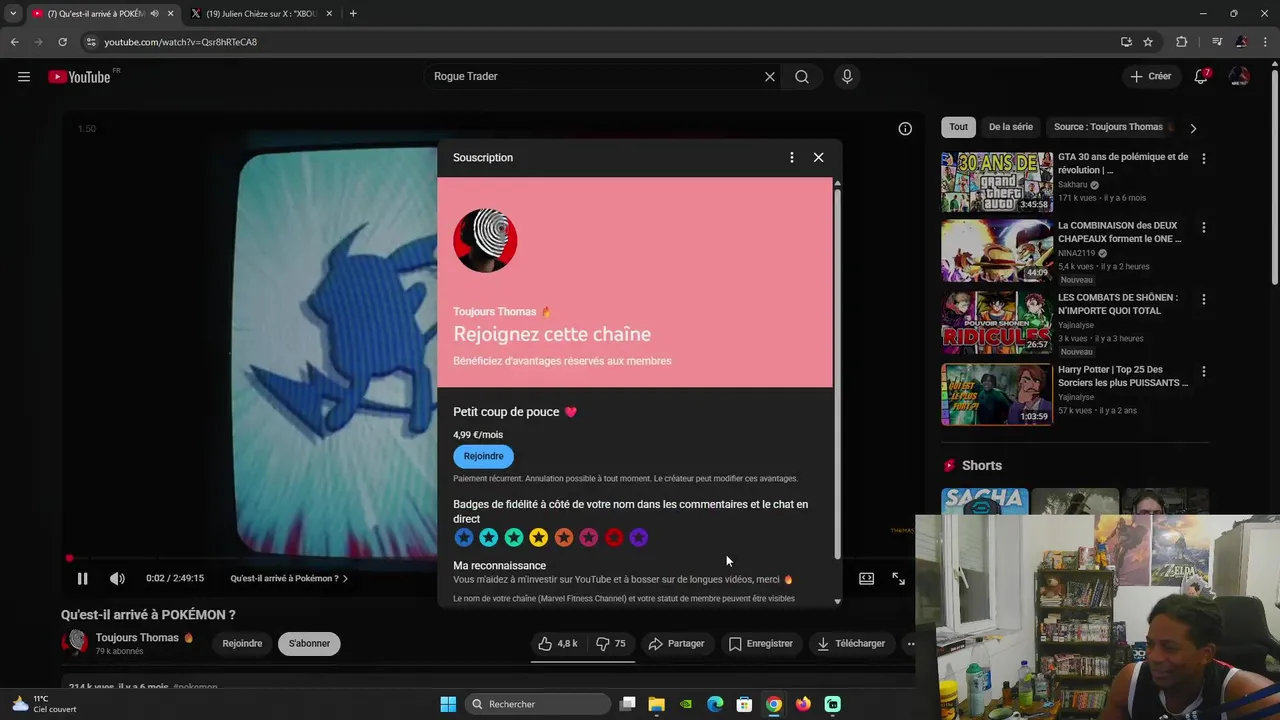Click the blue Rejoindre button in dialog

coord(483,456)
